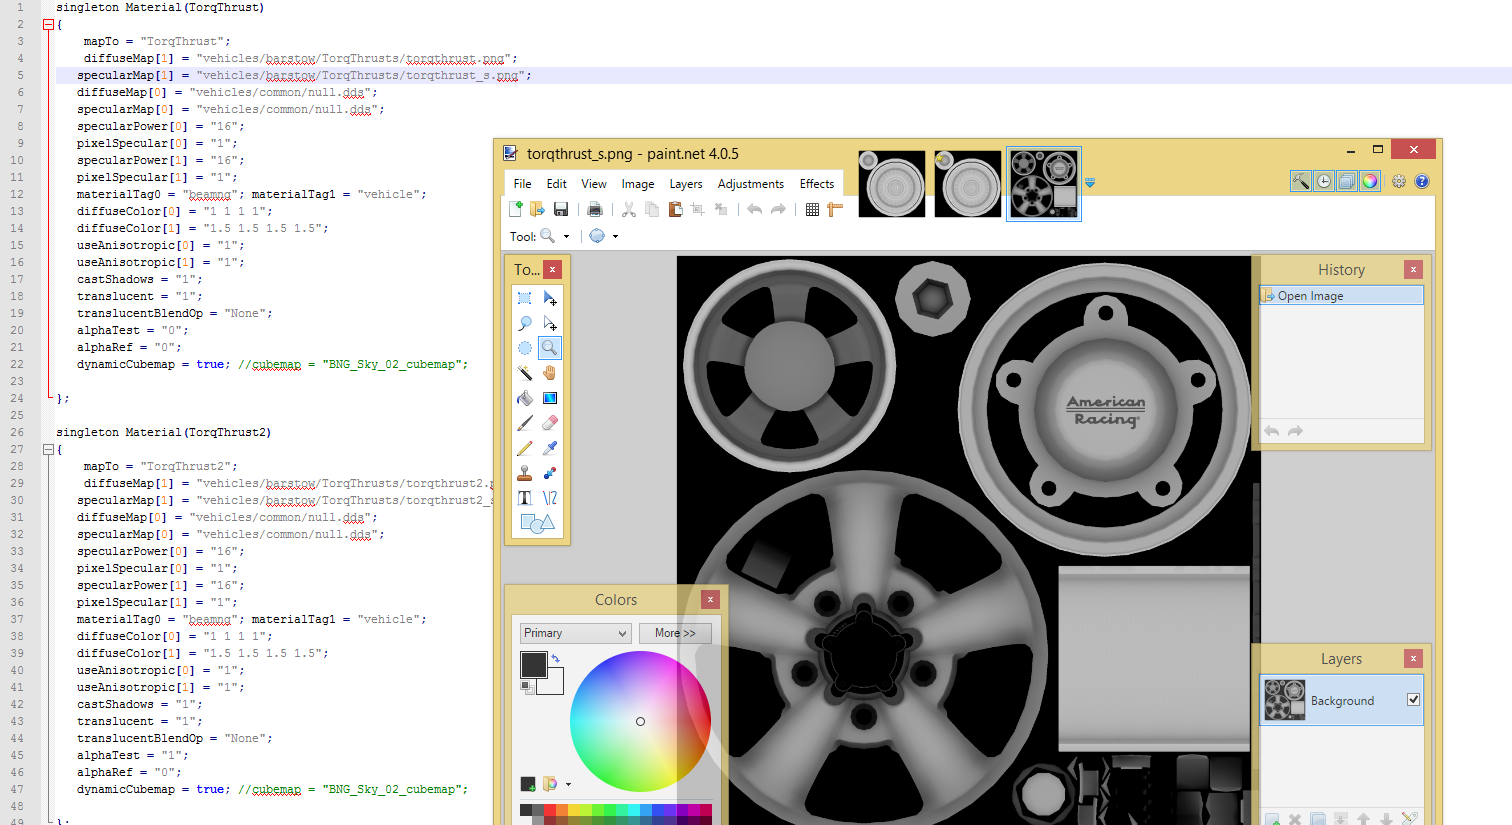Image resolution: width=1512 pixels, height=825 pixels.
Task: Open the Adjustments menu
Action: [x=751, y=184]
